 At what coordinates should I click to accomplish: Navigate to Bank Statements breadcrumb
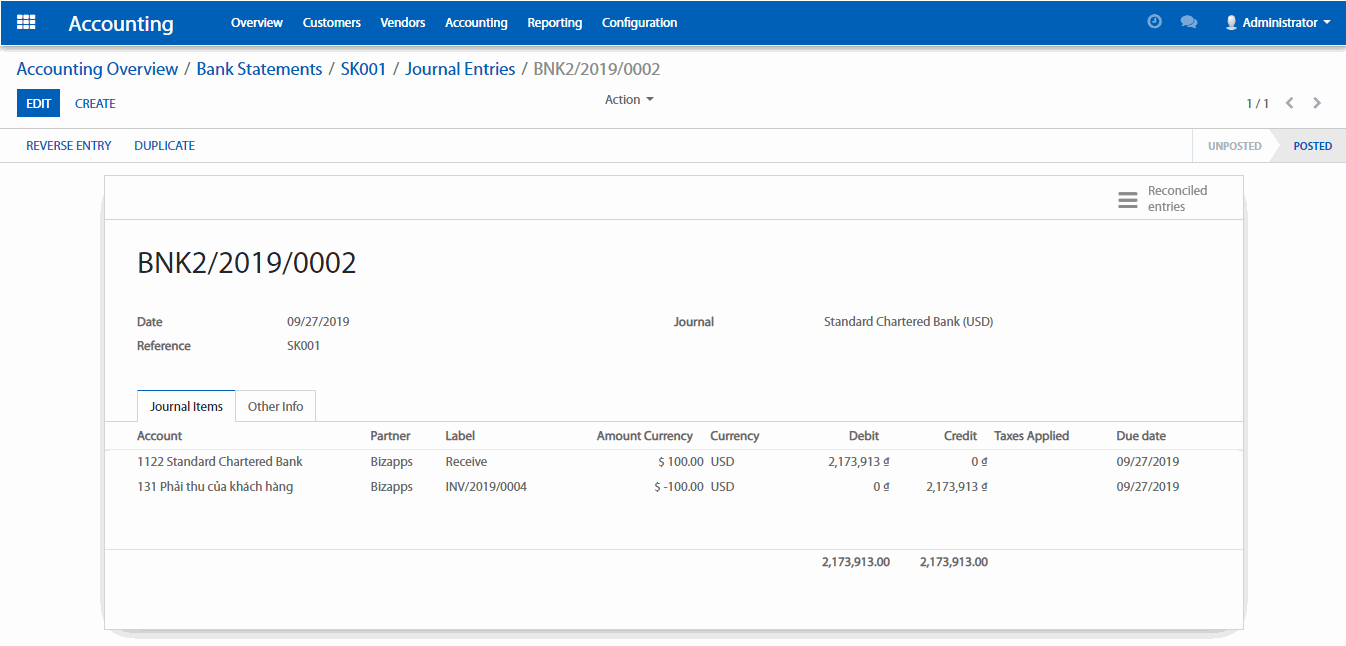point(259,69)
